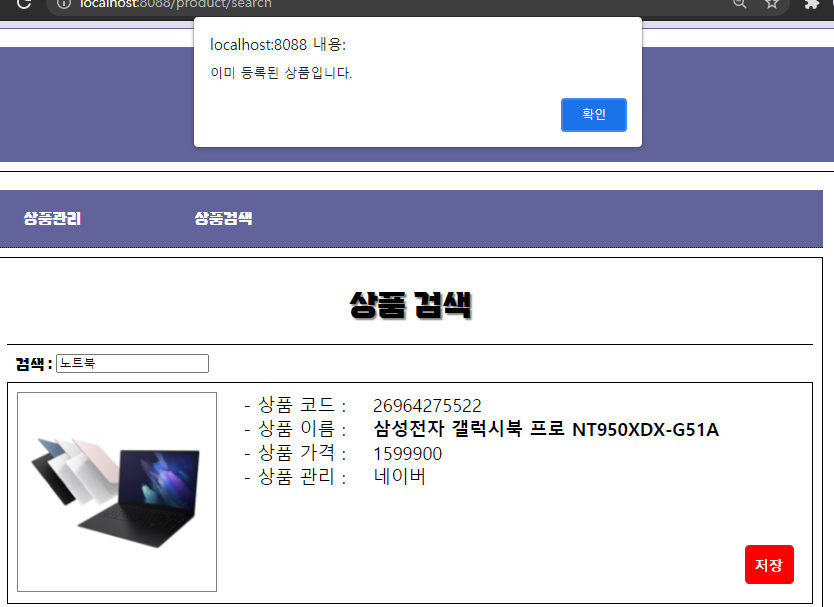Click the bookmark star icon

pos(772,3)
